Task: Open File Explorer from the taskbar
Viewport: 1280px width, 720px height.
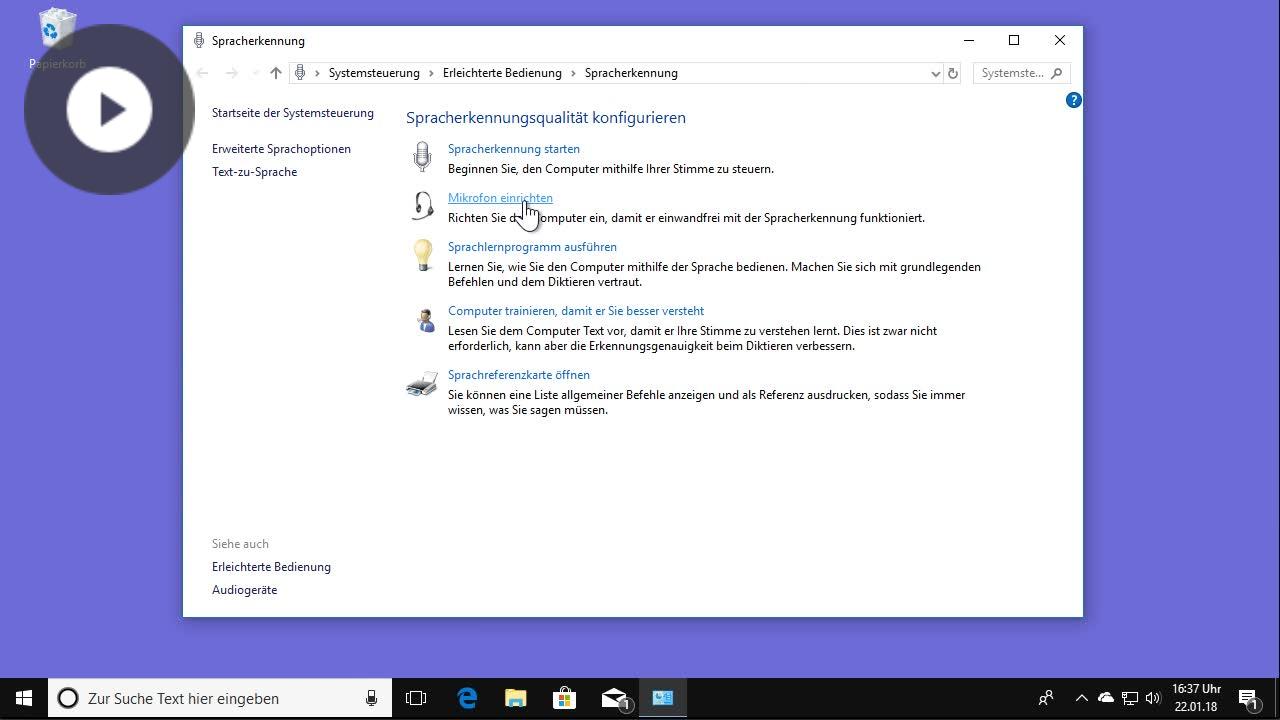Action: [x=515, y=698]
